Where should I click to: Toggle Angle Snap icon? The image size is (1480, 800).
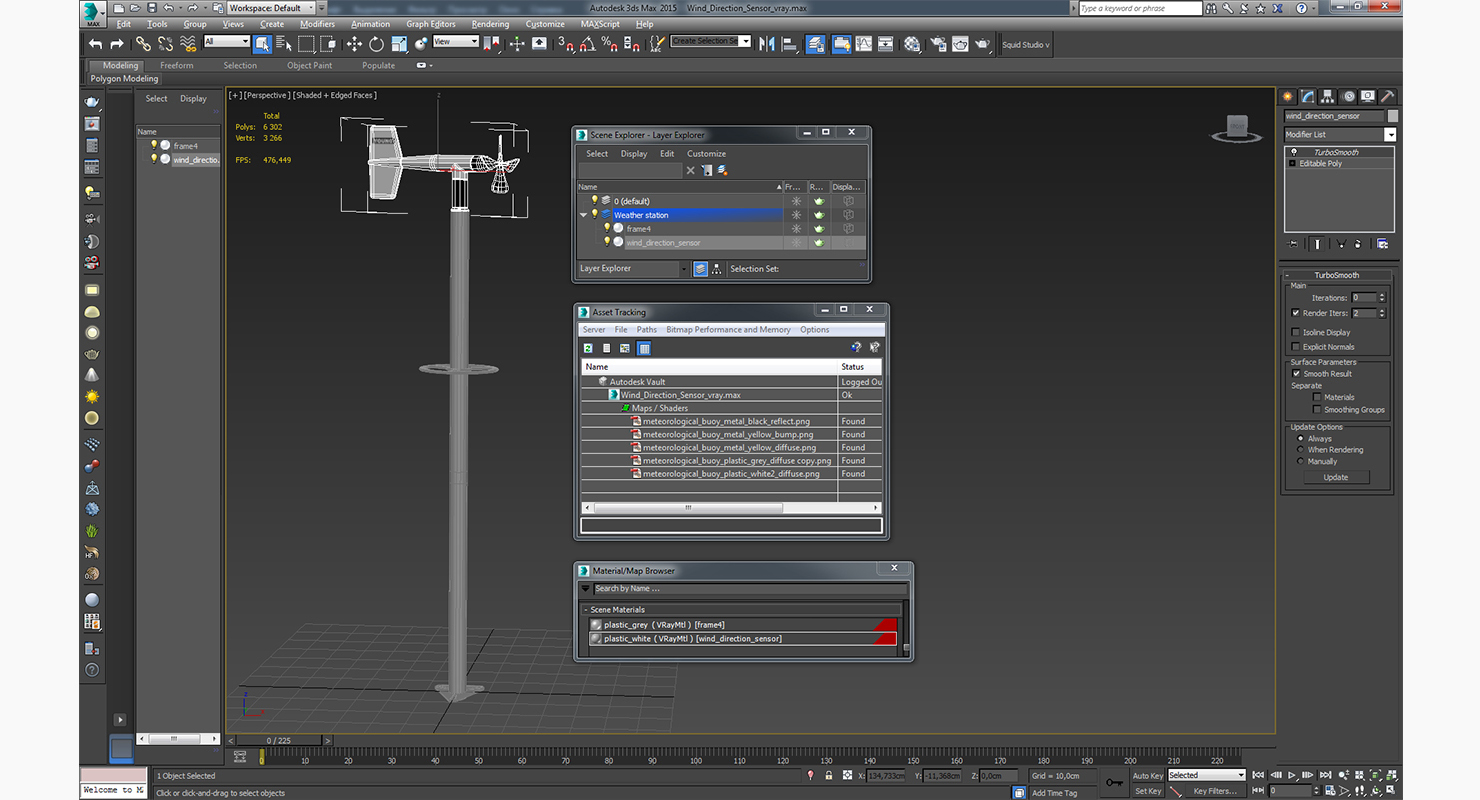587,44
